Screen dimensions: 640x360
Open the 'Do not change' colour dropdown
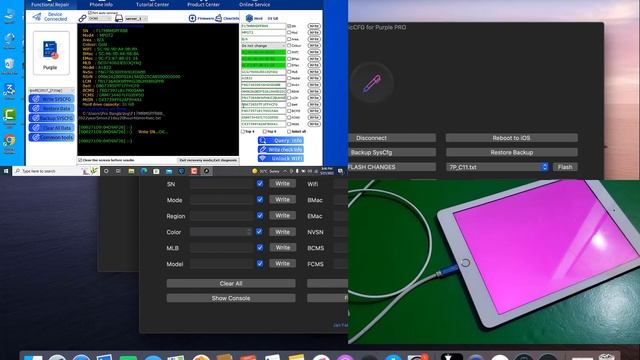(x=263, y=46)
